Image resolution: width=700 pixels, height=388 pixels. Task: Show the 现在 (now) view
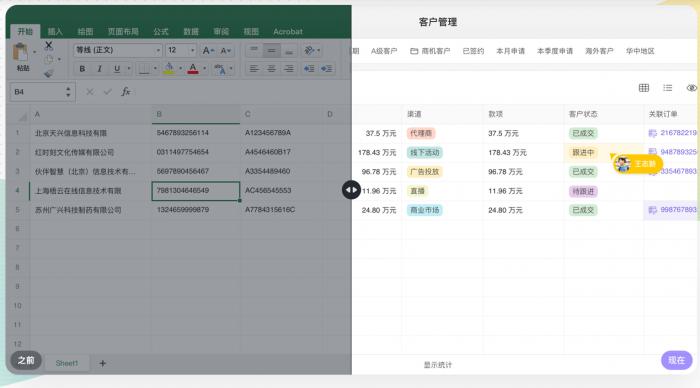[x=676, y=360]
